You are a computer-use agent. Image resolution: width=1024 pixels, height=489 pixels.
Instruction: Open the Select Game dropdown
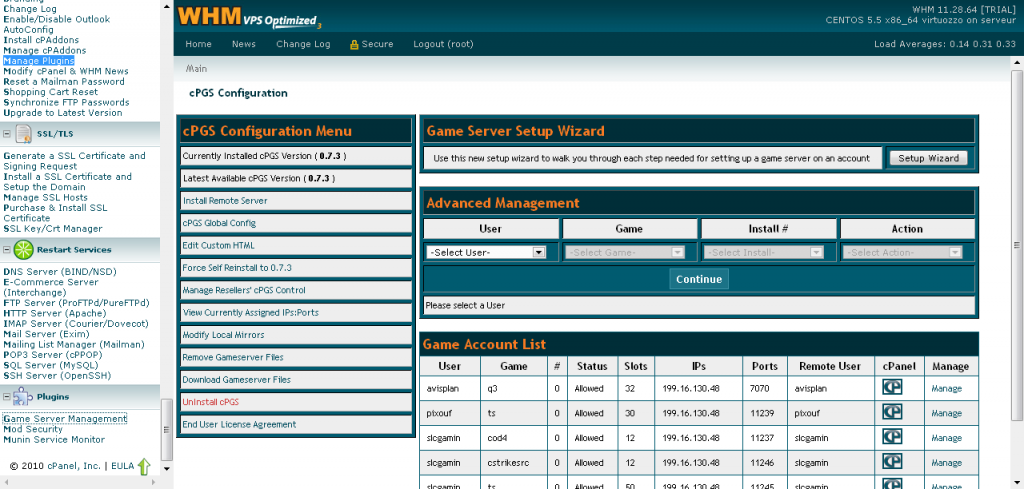[x=624, y=252]
